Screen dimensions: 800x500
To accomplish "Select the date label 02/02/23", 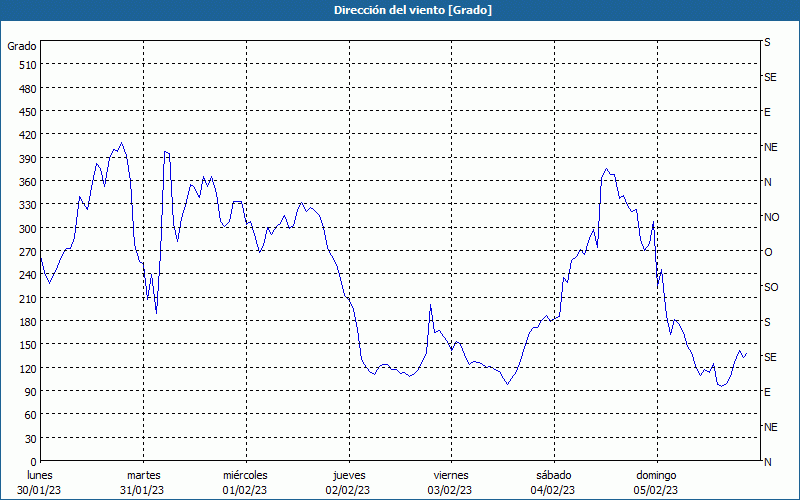I will point(348,490).
